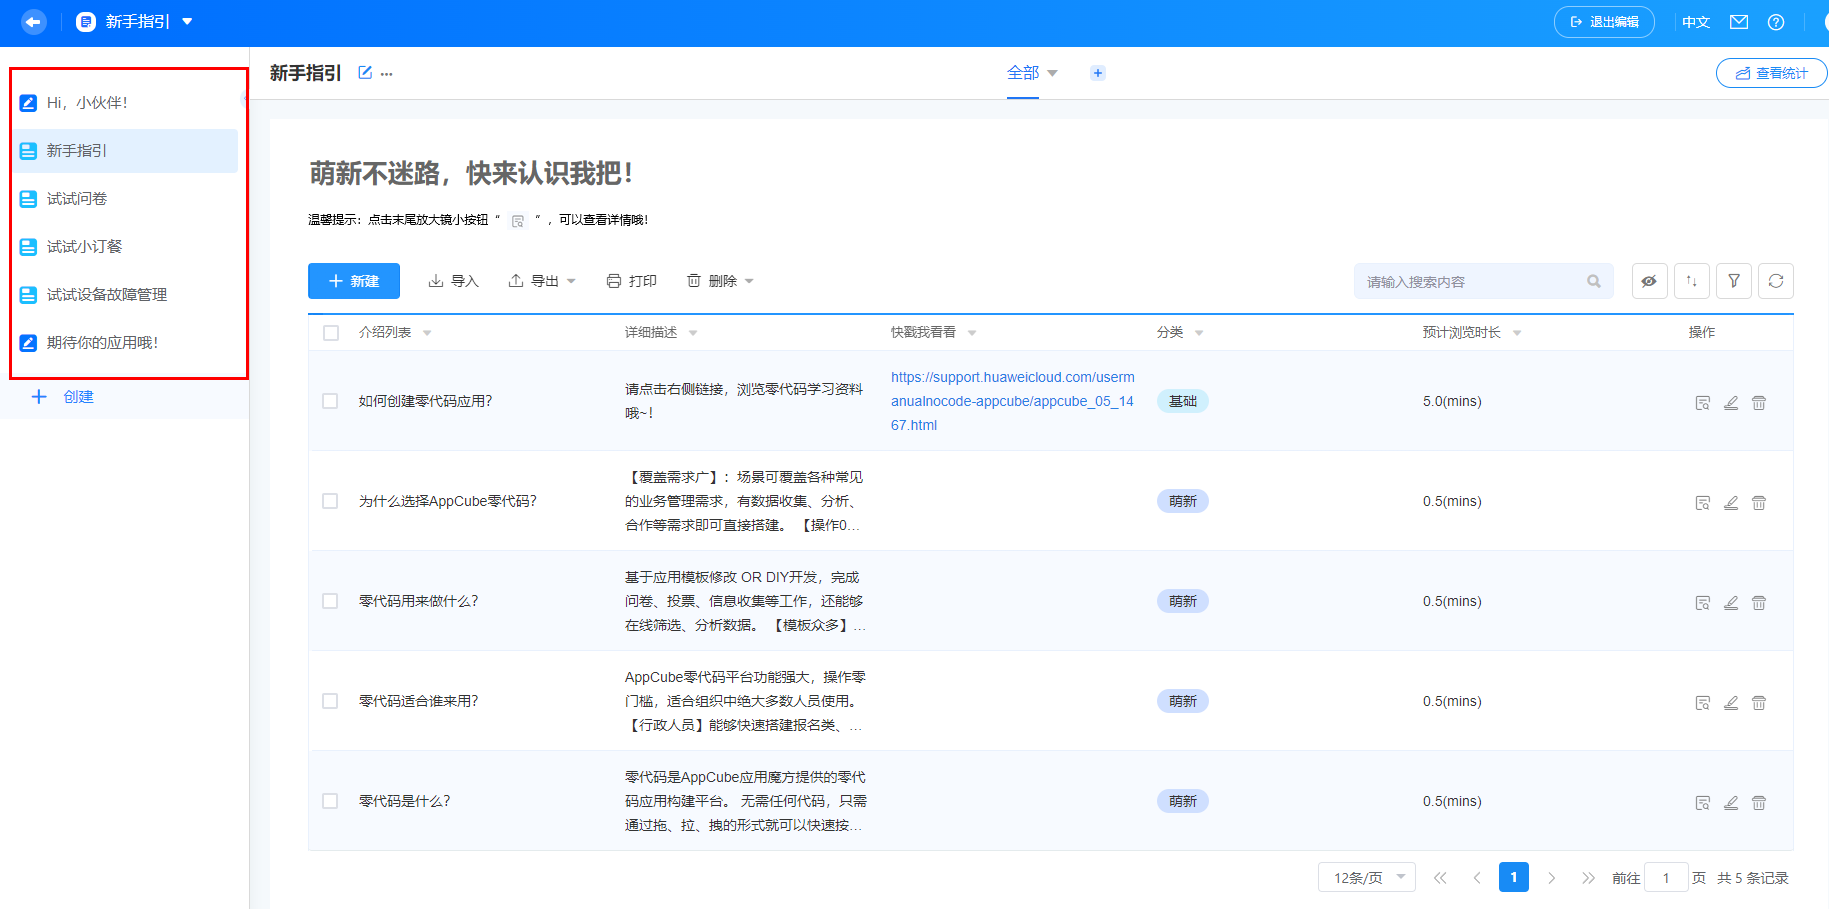The height and width of the screenshot is (909, 1829).
Task: Click the 新建 button to create an entry
Action: tap(353, 281)
